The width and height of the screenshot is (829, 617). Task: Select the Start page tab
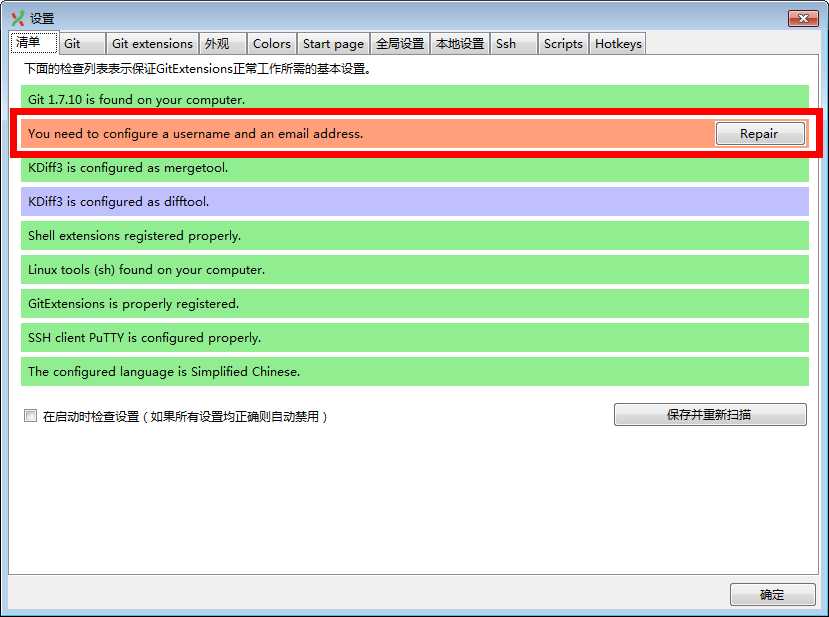click(x=333, y=44)
